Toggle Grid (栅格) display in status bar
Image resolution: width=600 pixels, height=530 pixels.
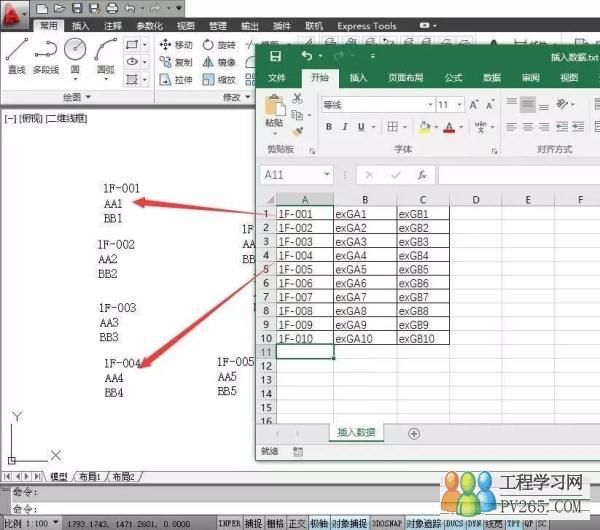275,523
